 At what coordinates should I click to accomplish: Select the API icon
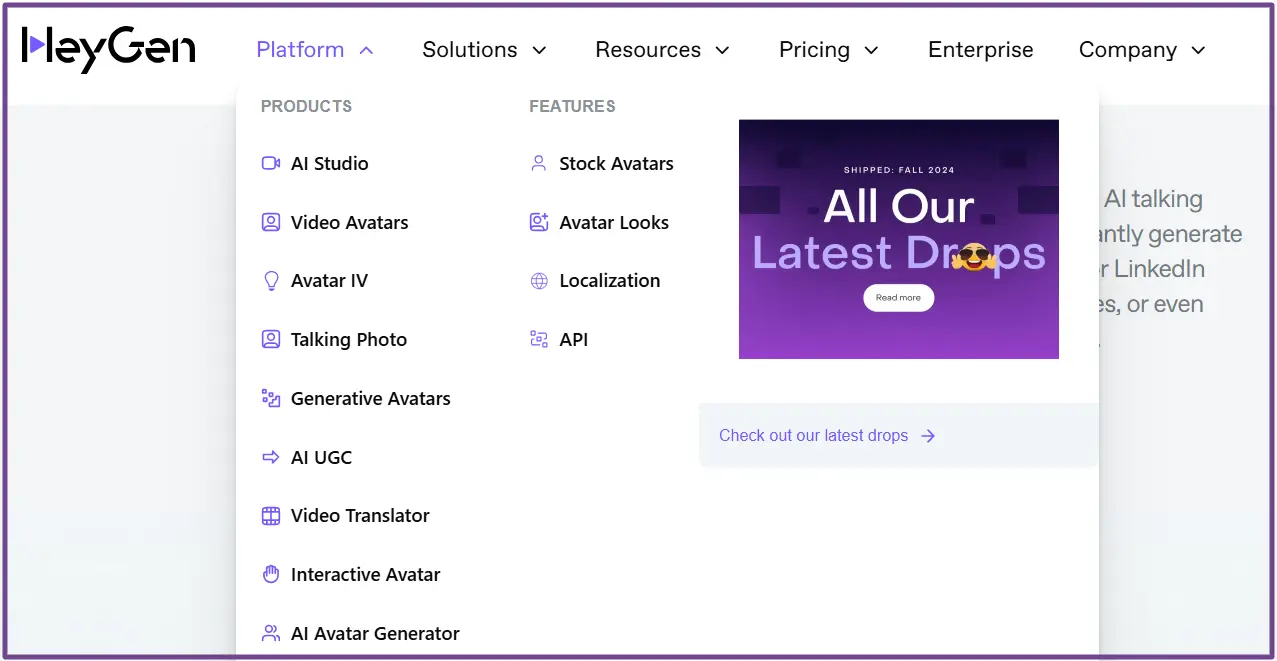539,339
